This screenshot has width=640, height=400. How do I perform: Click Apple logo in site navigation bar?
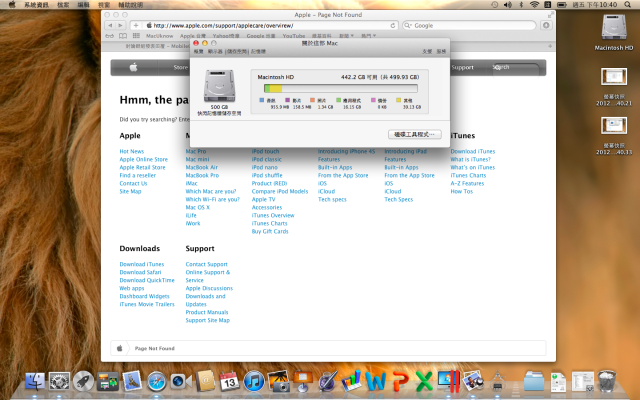133,67
